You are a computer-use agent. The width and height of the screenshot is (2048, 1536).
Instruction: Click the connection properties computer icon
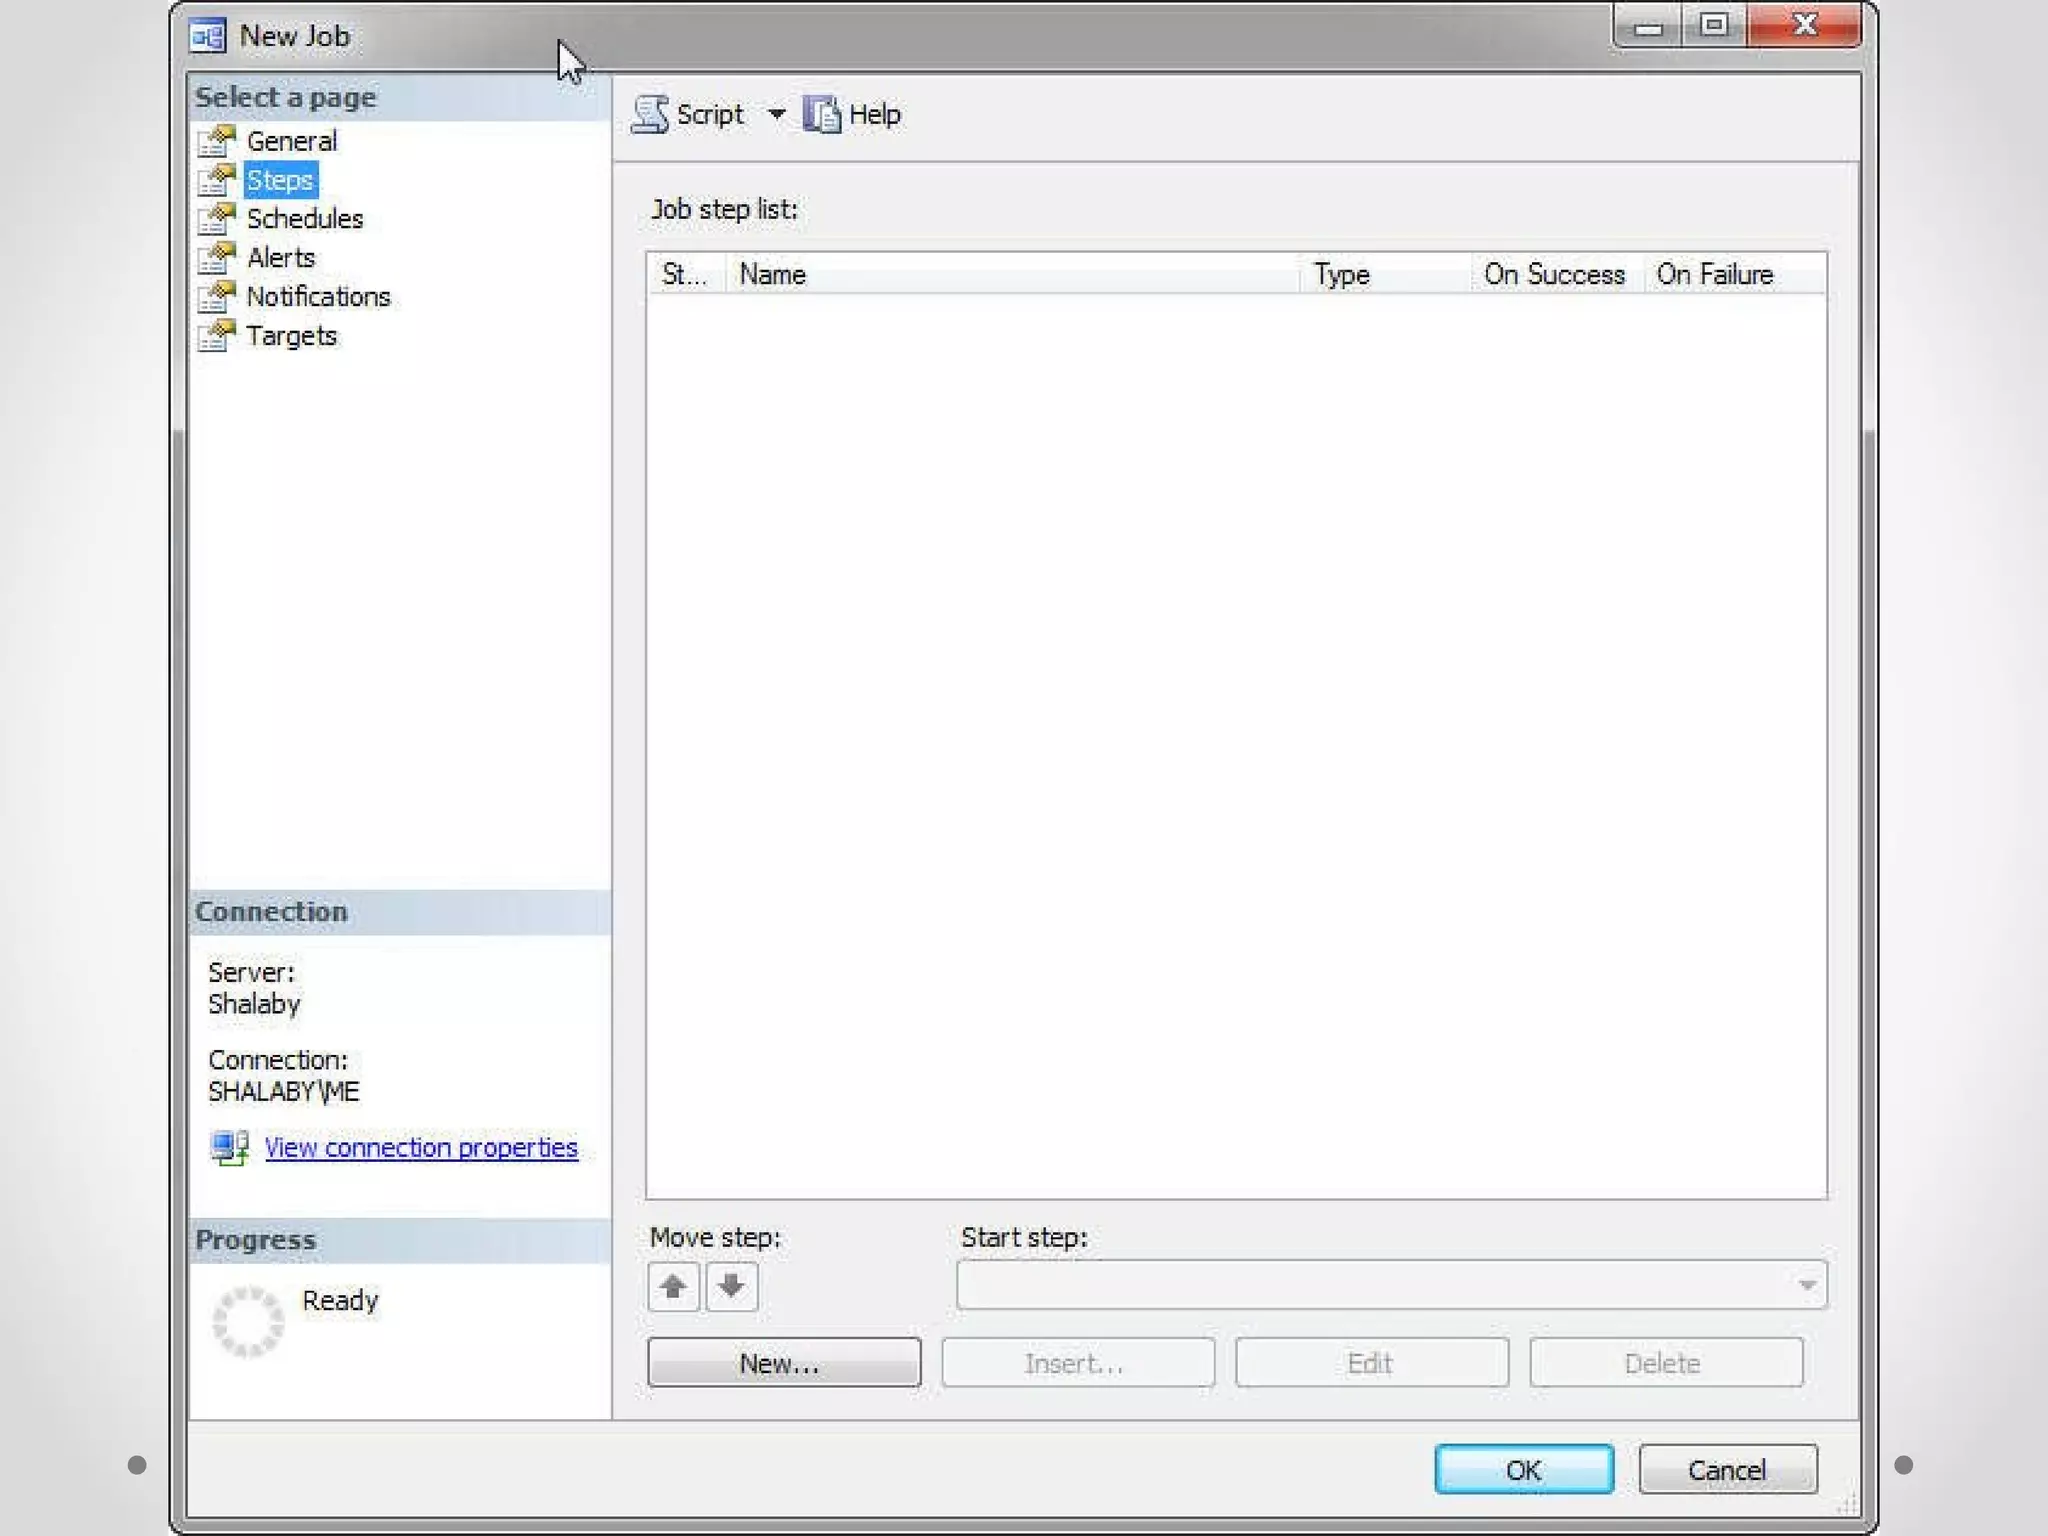pos(229,1148)
